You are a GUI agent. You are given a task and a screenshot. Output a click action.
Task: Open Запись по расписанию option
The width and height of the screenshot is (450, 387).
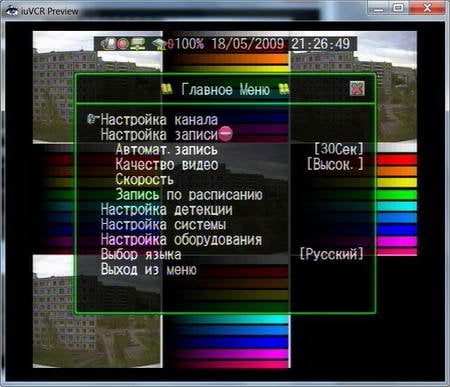pyautogui.click(x=189, y=194)
